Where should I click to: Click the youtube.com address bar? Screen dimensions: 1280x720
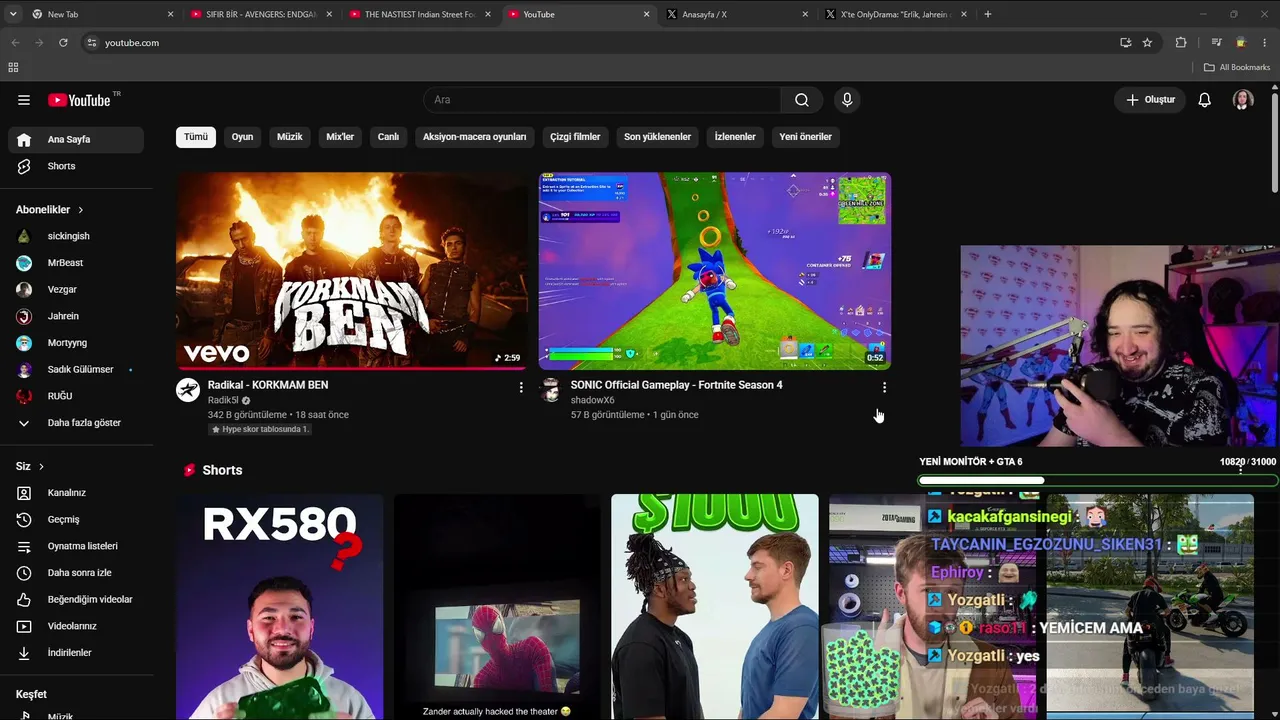[600, 43]
